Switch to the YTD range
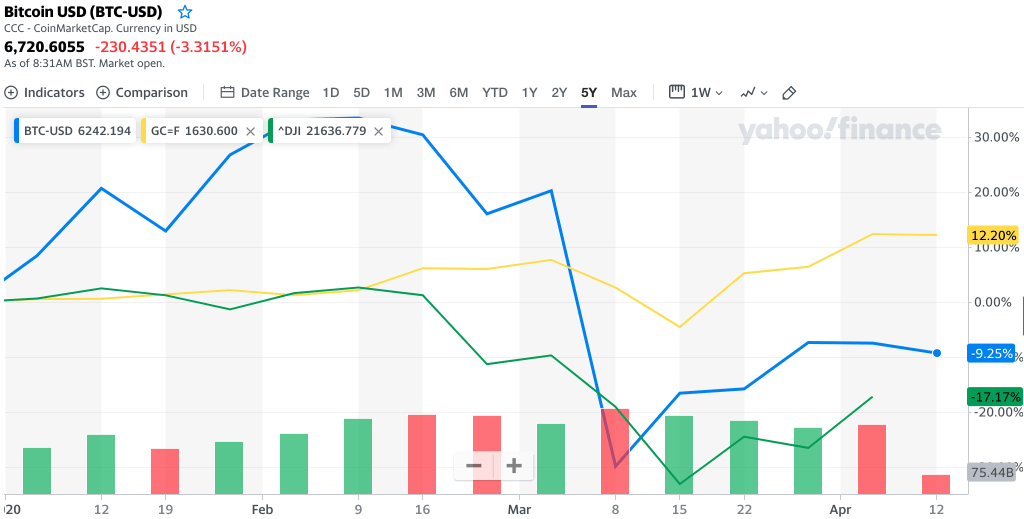The width and height of the screenshot is (1024, 519). pos(495,92)
